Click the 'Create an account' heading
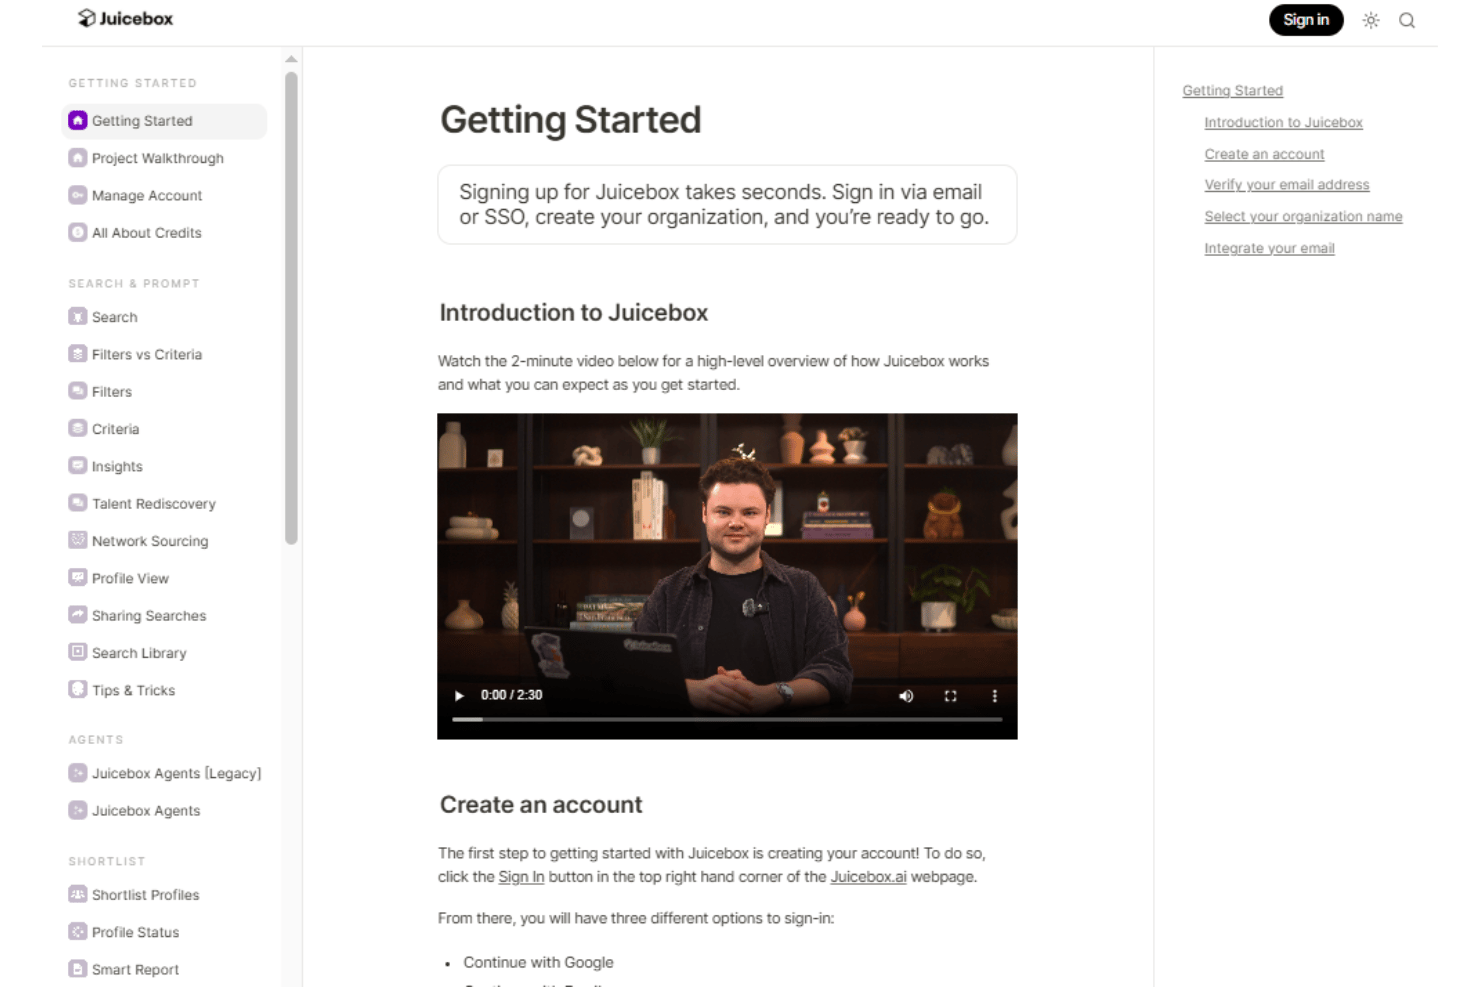 pos(541,804)
